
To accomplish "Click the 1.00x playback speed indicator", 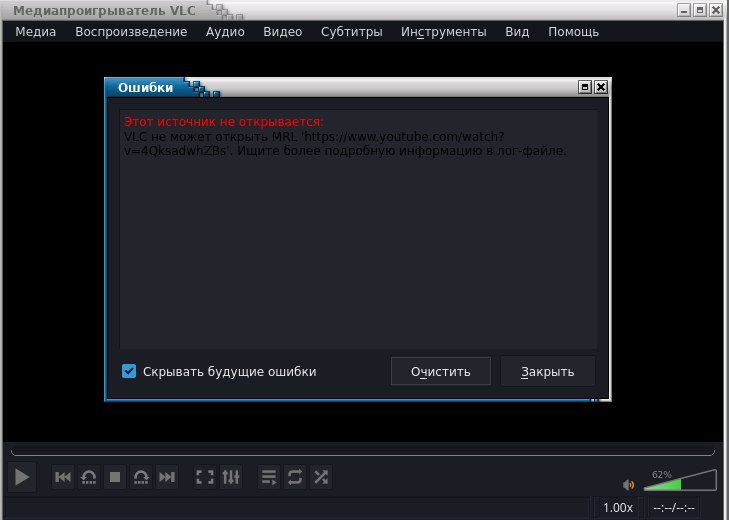I will pos(617,508).
